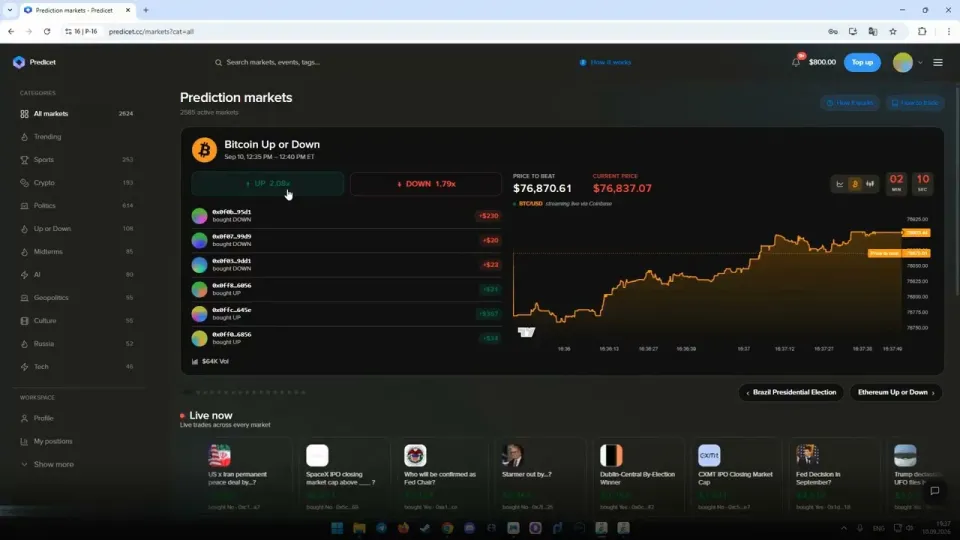Open the password key icon in address bar
The image size is (960, 540).
pos(833,31)
